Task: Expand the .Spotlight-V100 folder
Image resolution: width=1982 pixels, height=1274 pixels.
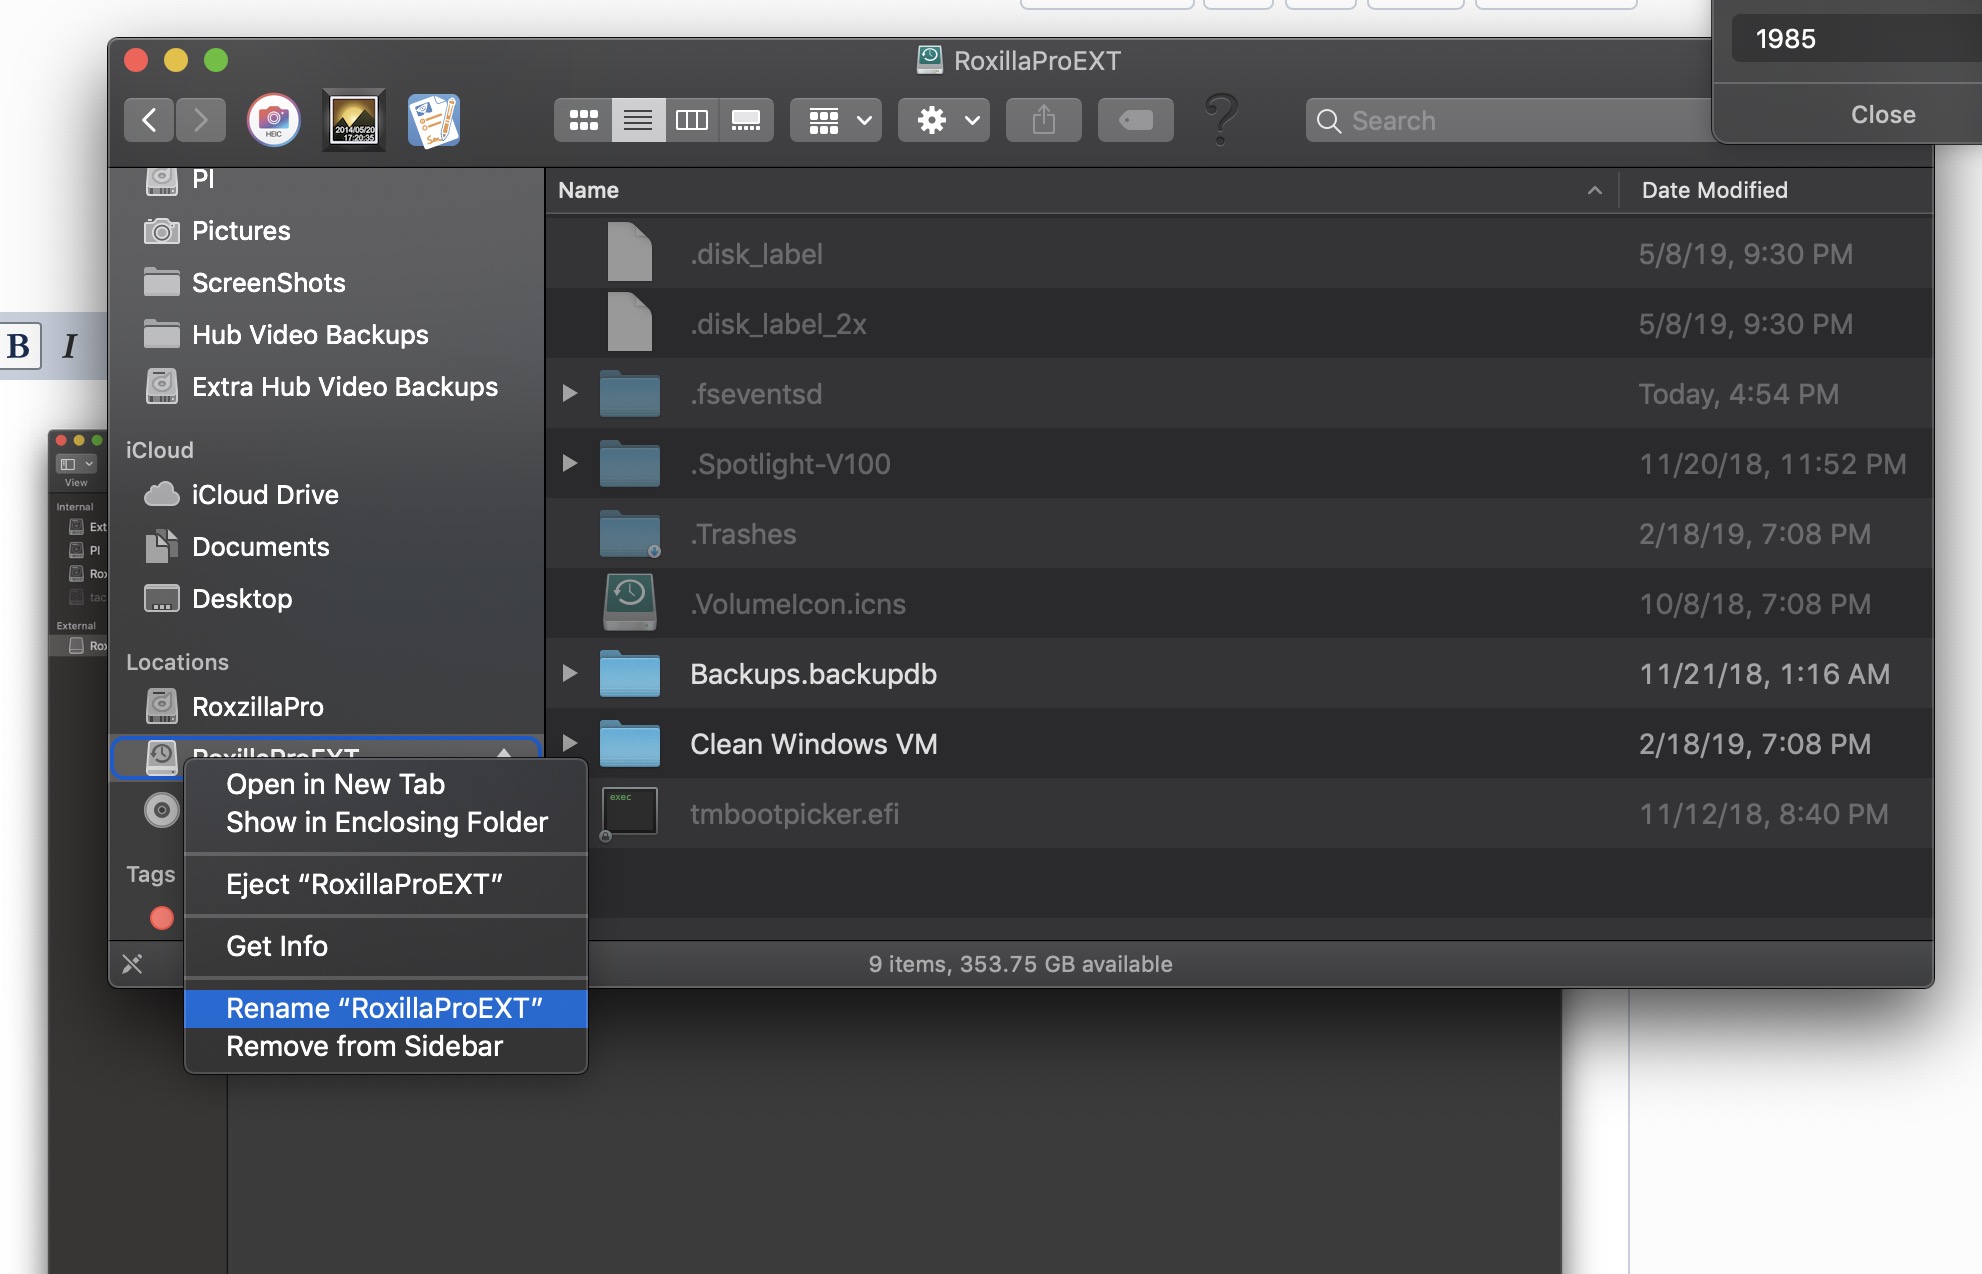Action: coord(569,463)
